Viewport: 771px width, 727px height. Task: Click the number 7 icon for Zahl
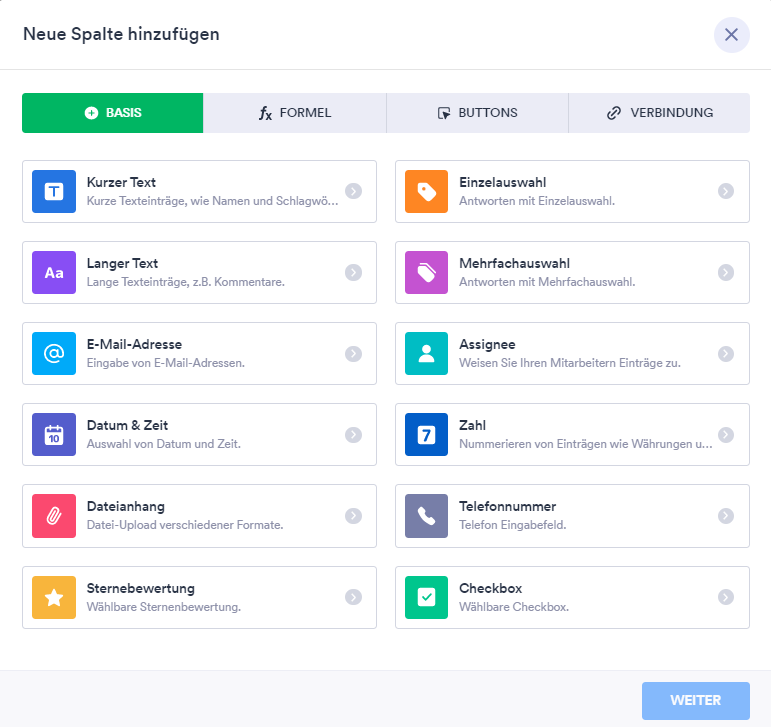(426, 435)
